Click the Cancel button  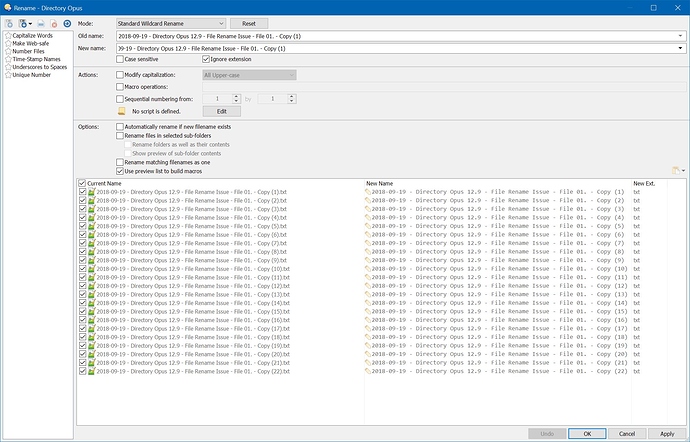[627, 434]
